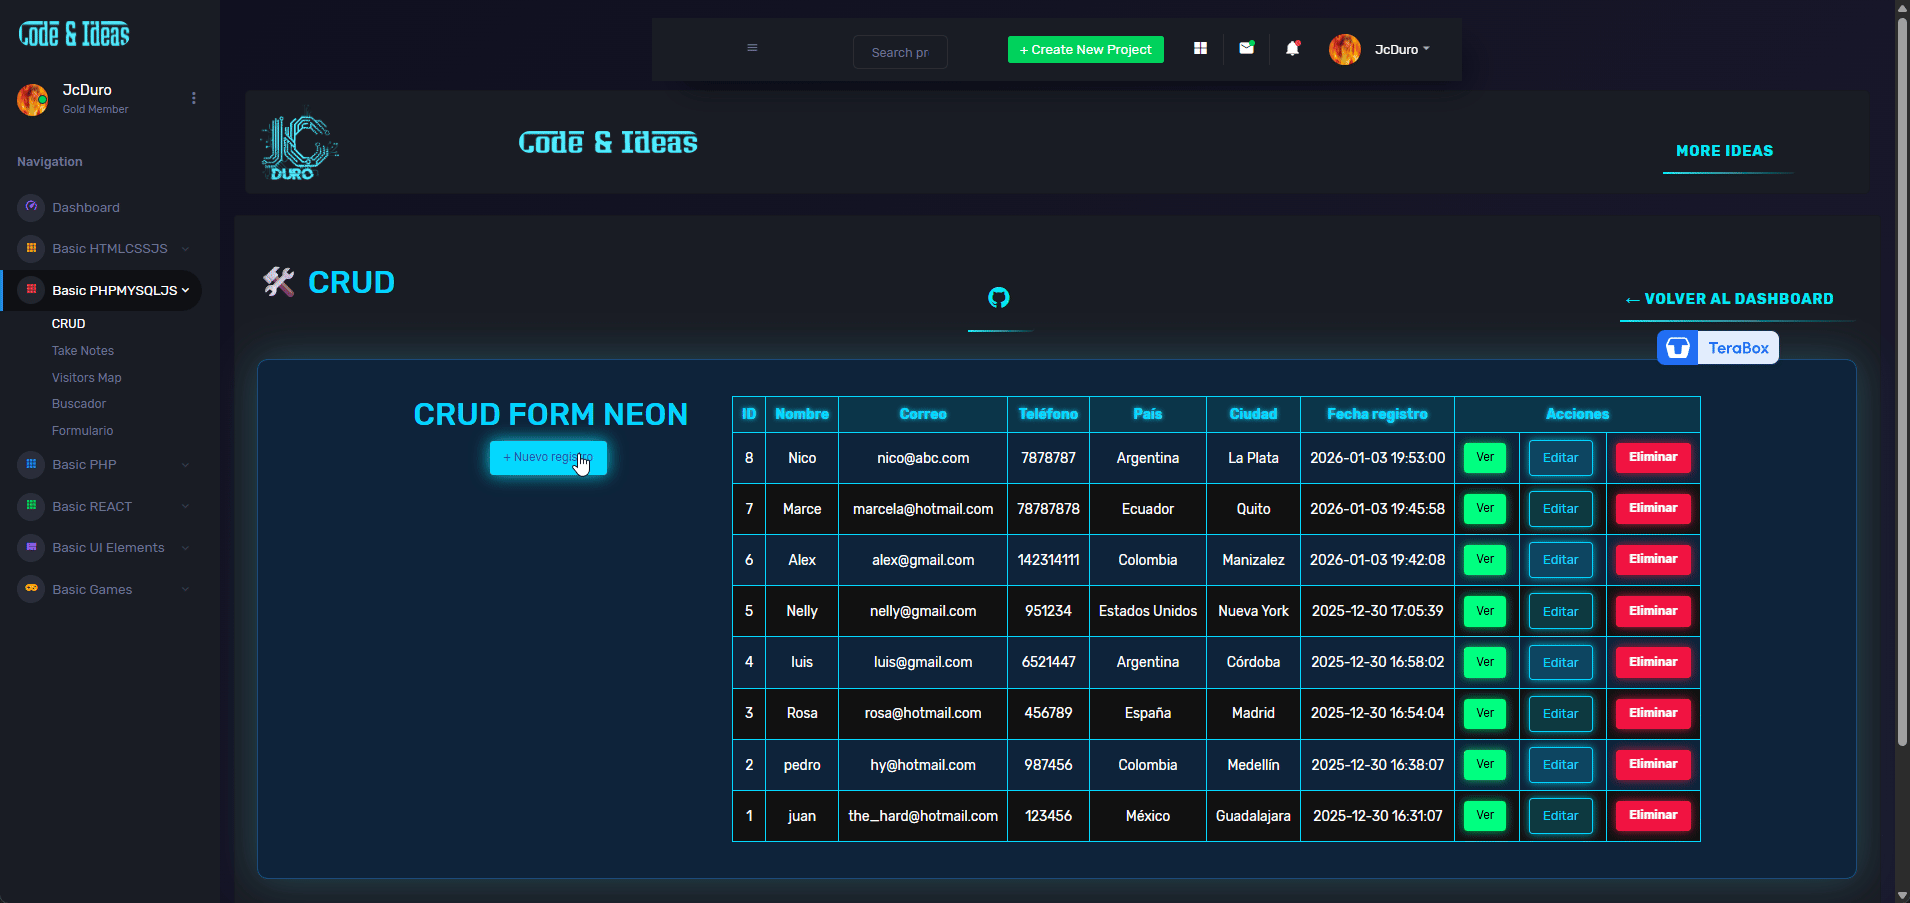
Task: Open the JcDuro user dropdown in header
Action: point(1400,49)
